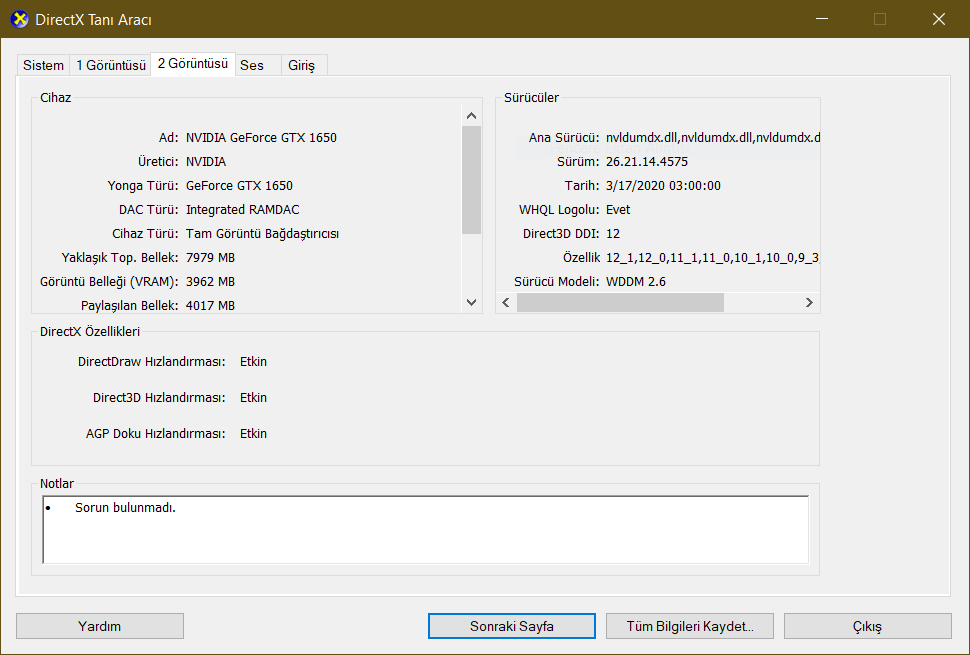Go to Sonraki Sayfa
This screenshot has width=970, height=655.
click(512, 626)
